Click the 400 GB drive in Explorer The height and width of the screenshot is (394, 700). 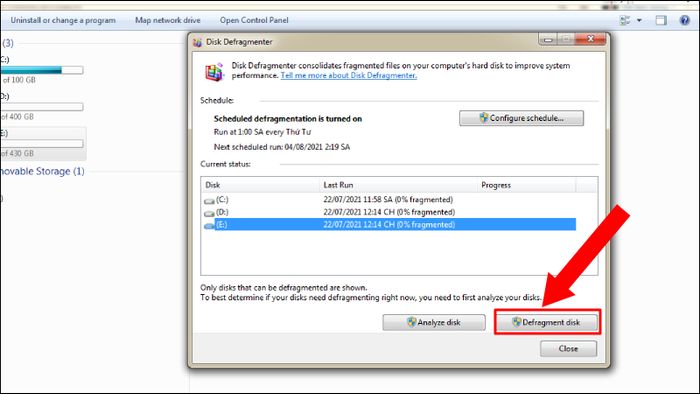(x=42, y=107)
